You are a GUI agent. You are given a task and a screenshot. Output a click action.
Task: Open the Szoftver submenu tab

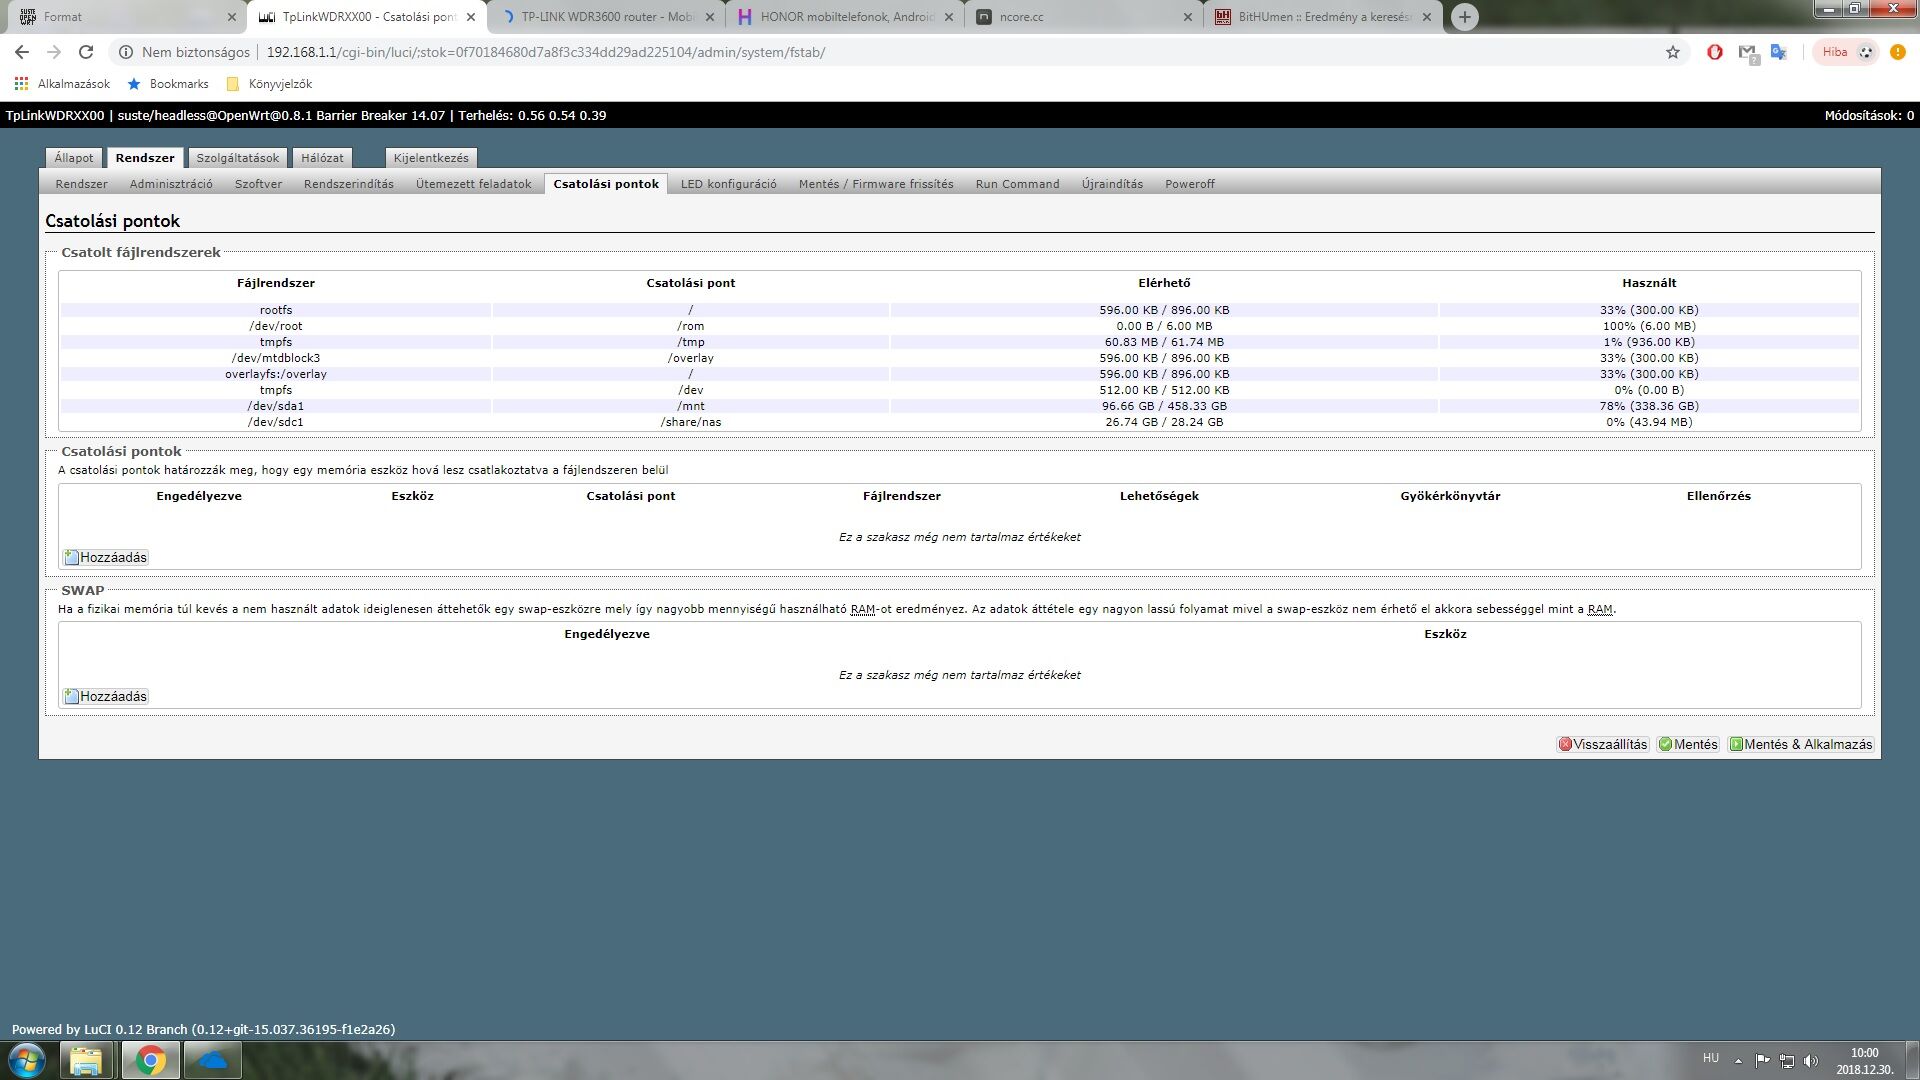(x=258, y=184)
